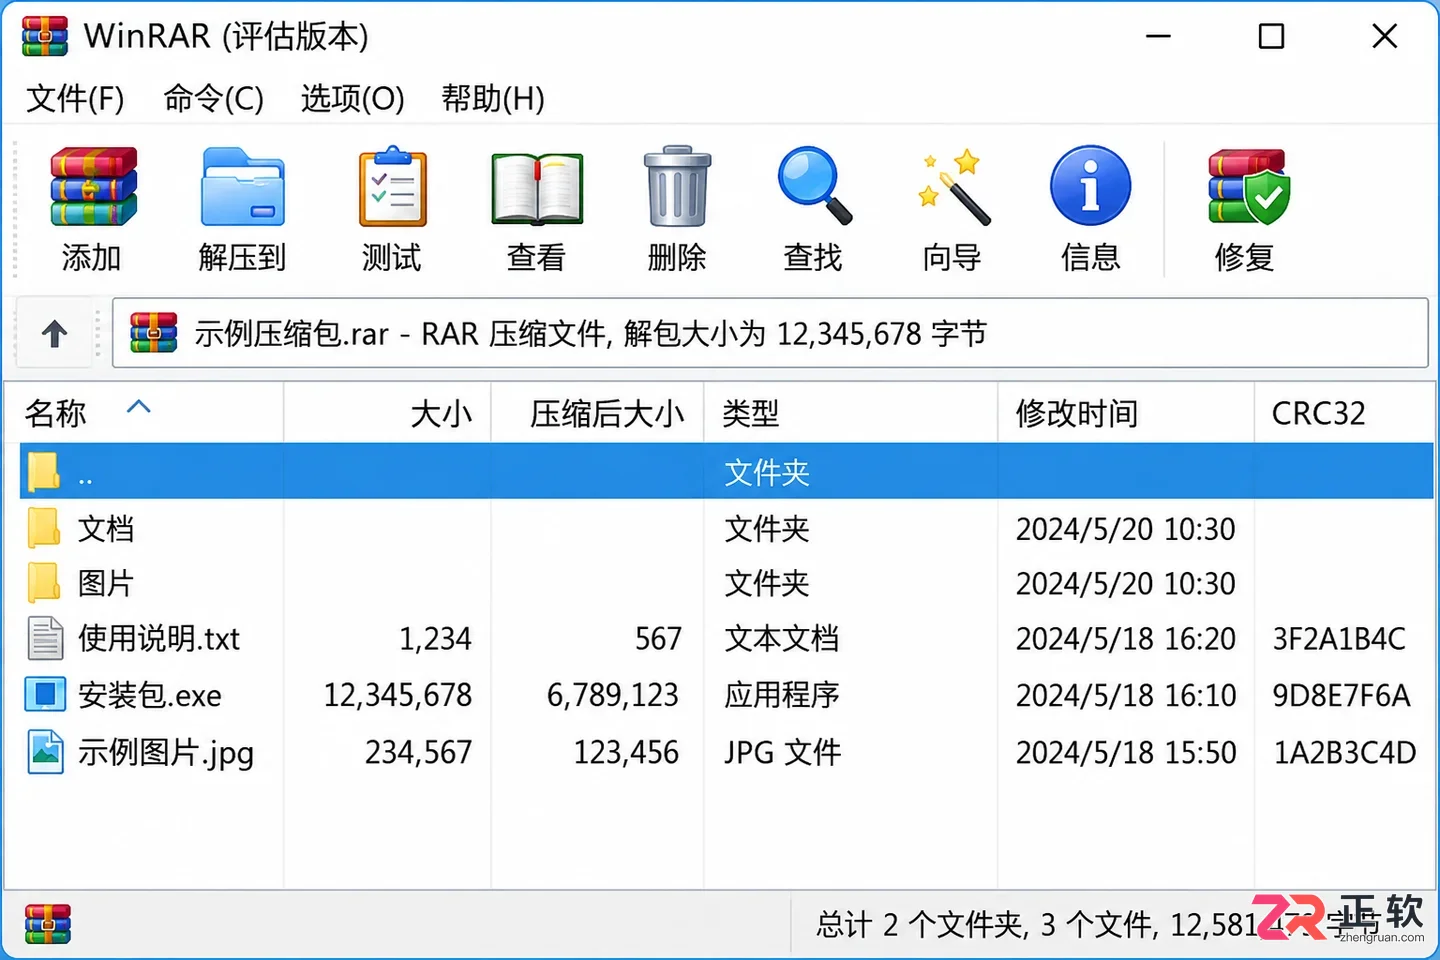The height and width of the screenshot is (960, 1440).
Task: Click the WinRAR title bar app icon
Action: pyautogui.click(x=45, y=36)
